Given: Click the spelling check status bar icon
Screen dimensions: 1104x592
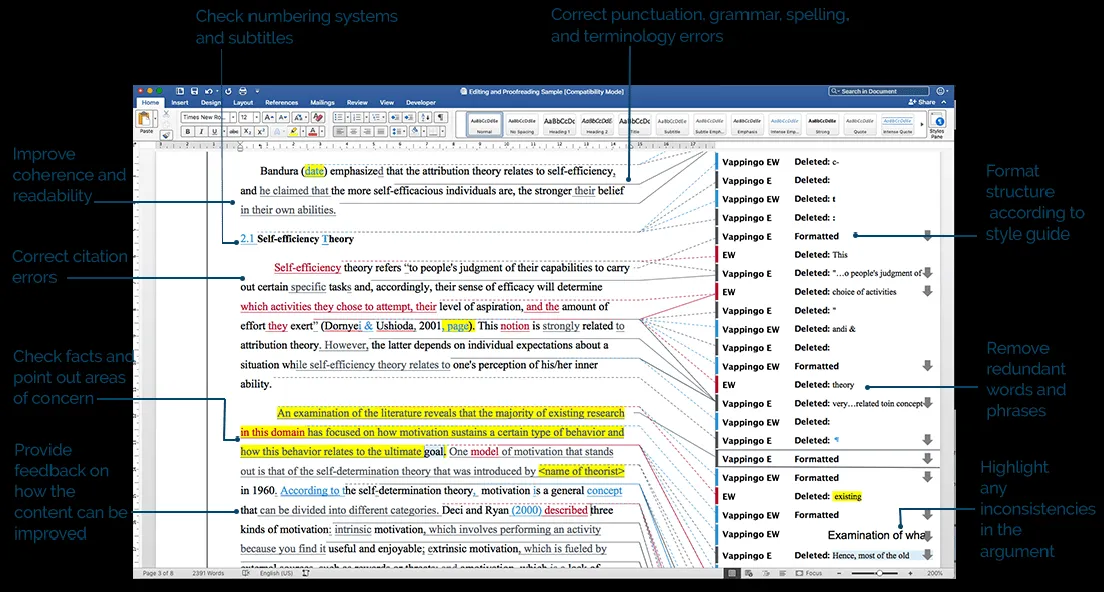Looking at the screenshot, I should 246,573.
